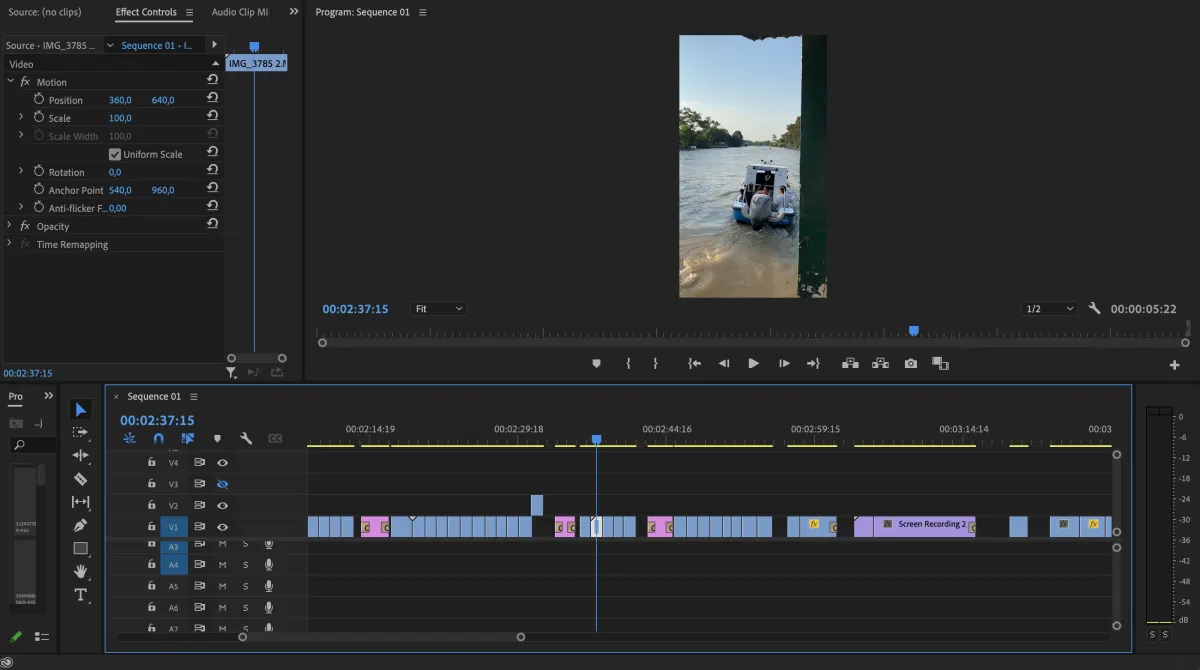Lock track V2 toggle
This screenshot has height=670, width=1200.
(x=151, y=506)
